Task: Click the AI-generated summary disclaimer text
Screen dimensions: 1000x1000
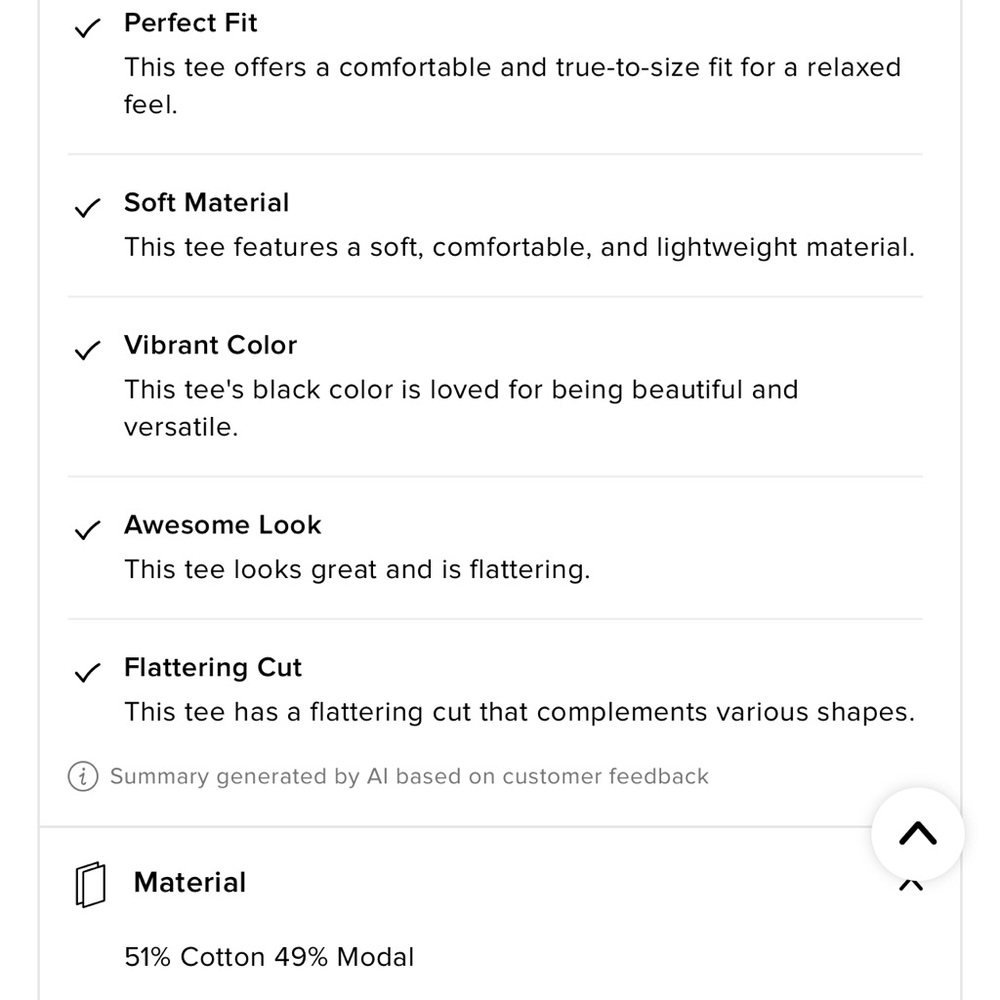Action: click(x=409, y=776)
